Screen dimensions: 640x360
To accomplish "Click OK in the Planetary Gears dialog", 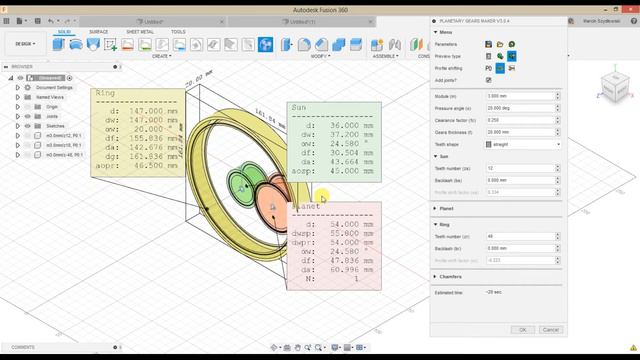I will pyautogui.click(x=522, y=330).
